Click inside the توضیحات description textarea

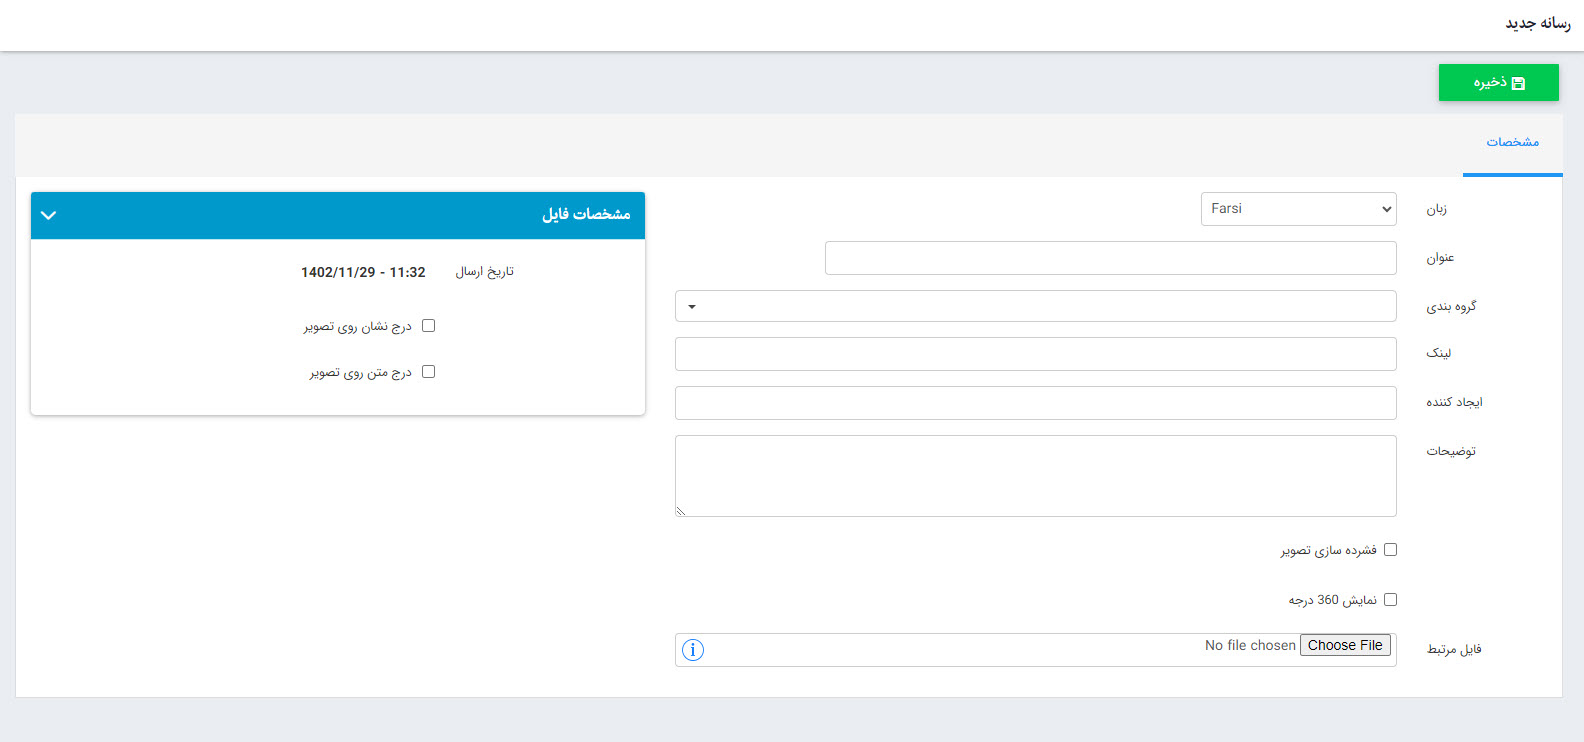[1035, 476]
